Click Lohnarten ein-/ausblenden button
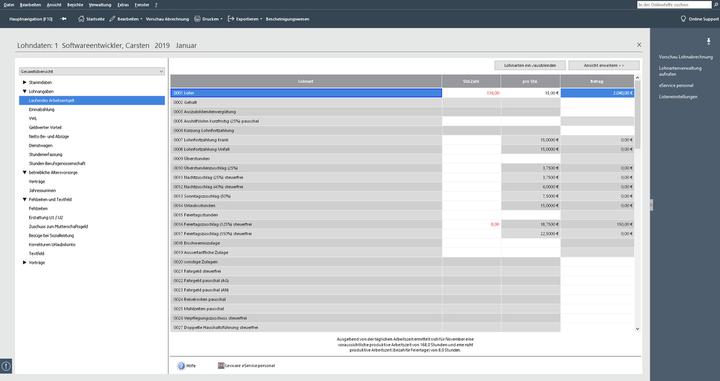720x381 pixels. [x=530, y=66]
